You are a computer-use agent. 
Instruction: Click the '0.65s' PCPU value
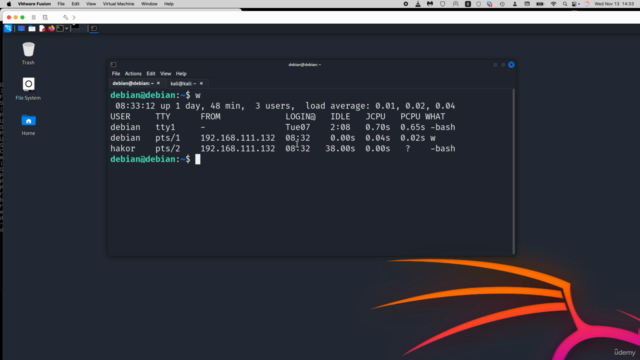coord(412,127)
